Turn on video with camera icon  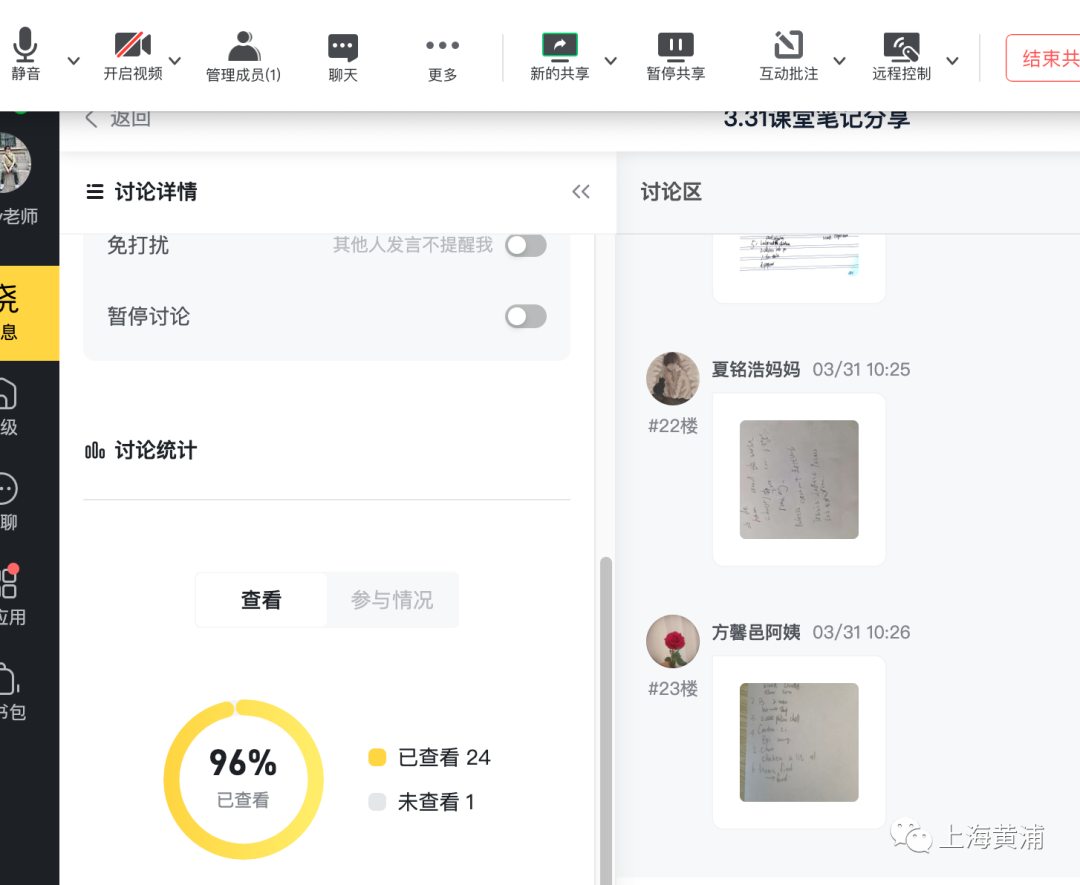[x=132, y=47]
